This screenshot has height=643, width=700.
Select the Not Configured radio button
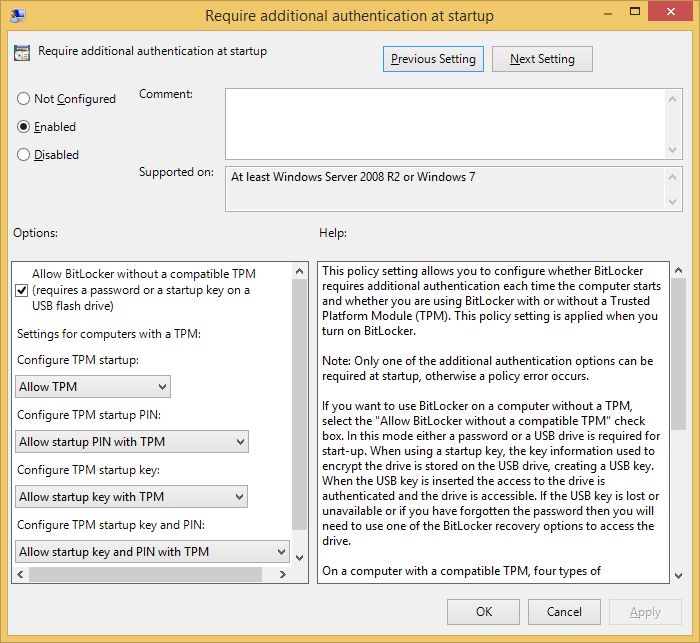(24, 99)
